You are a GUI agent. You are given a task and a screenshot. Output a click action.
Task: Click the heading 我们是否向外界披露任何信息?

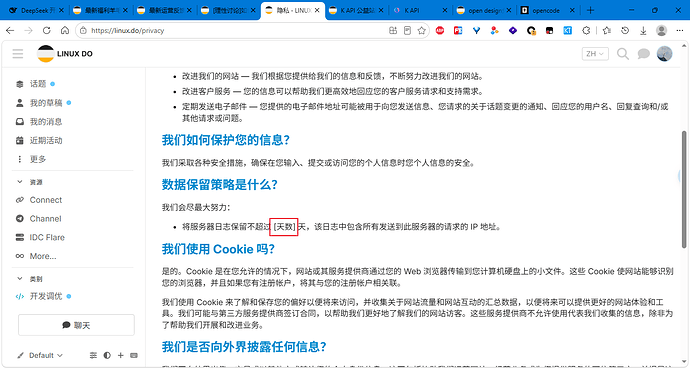pyautogui.click(x=244, y=347)
